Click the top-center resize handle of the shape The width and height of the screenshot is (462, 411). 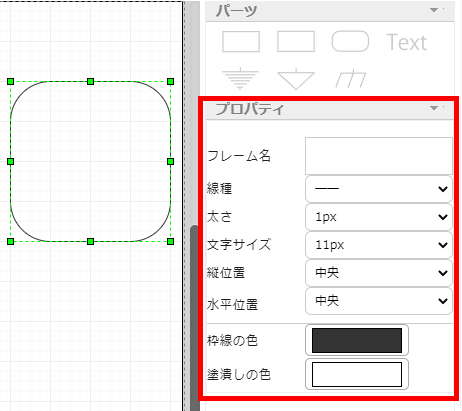90,81
